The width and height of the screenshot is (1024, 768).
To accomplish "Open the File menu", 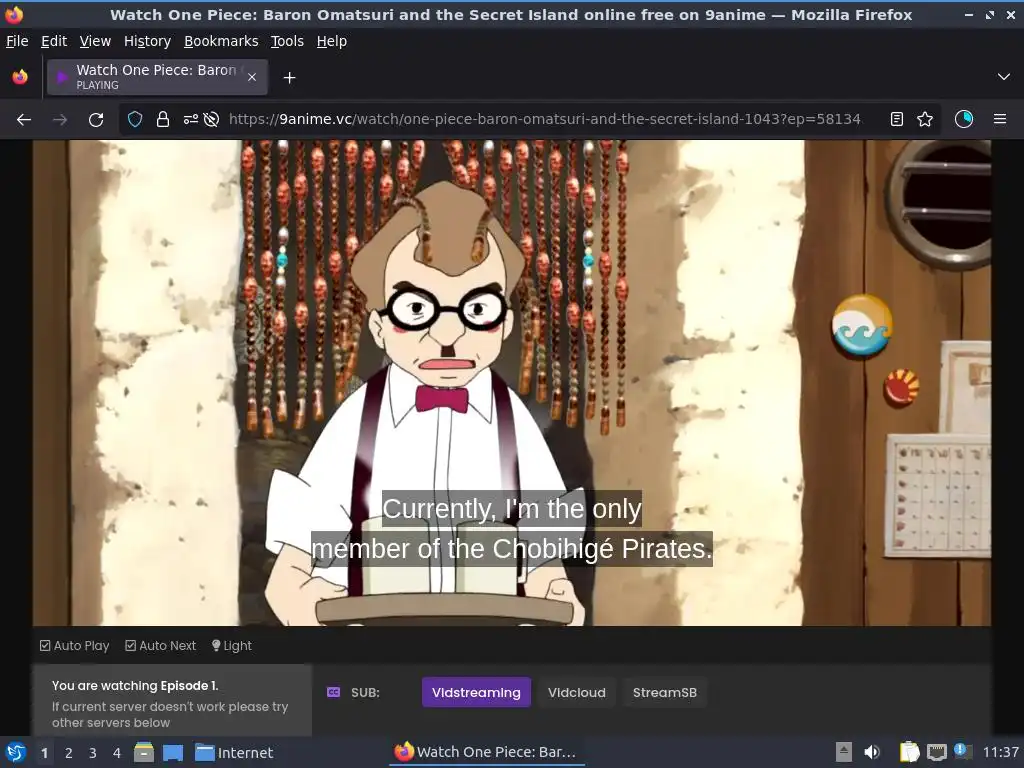I will click(x=17, y=41).
